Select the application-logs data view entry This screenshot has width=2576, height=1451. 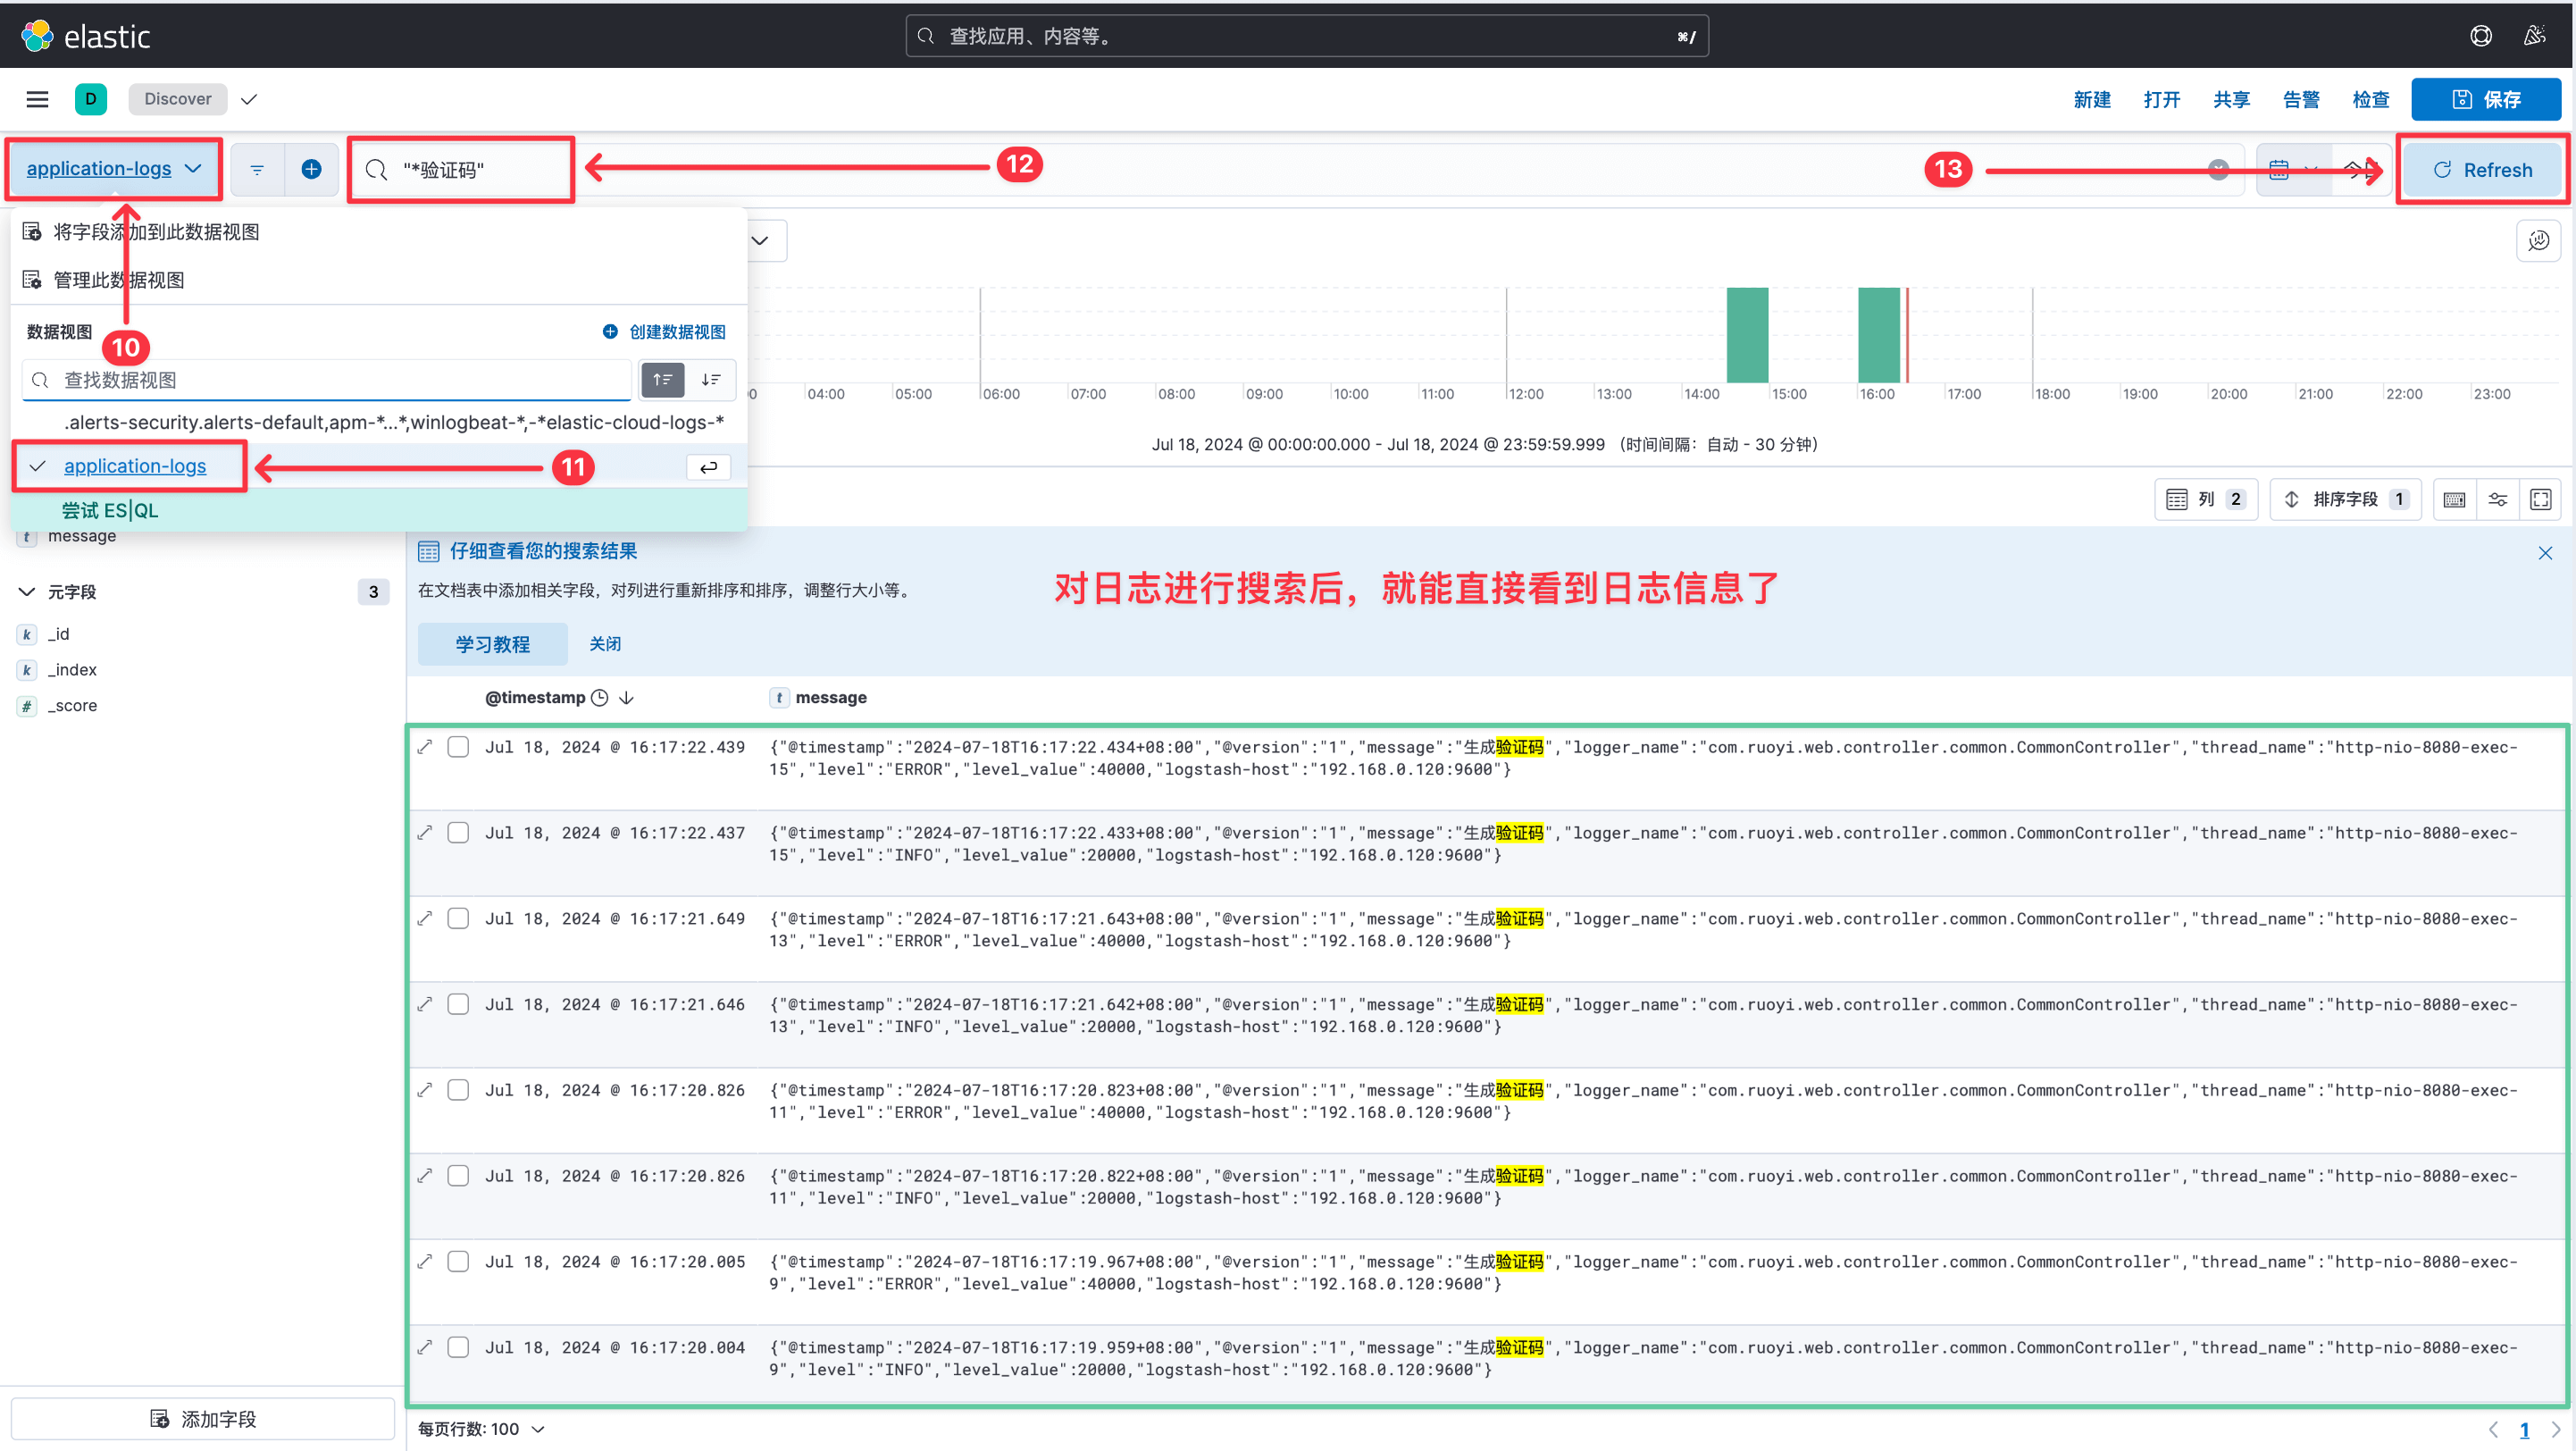click(379, 467)
